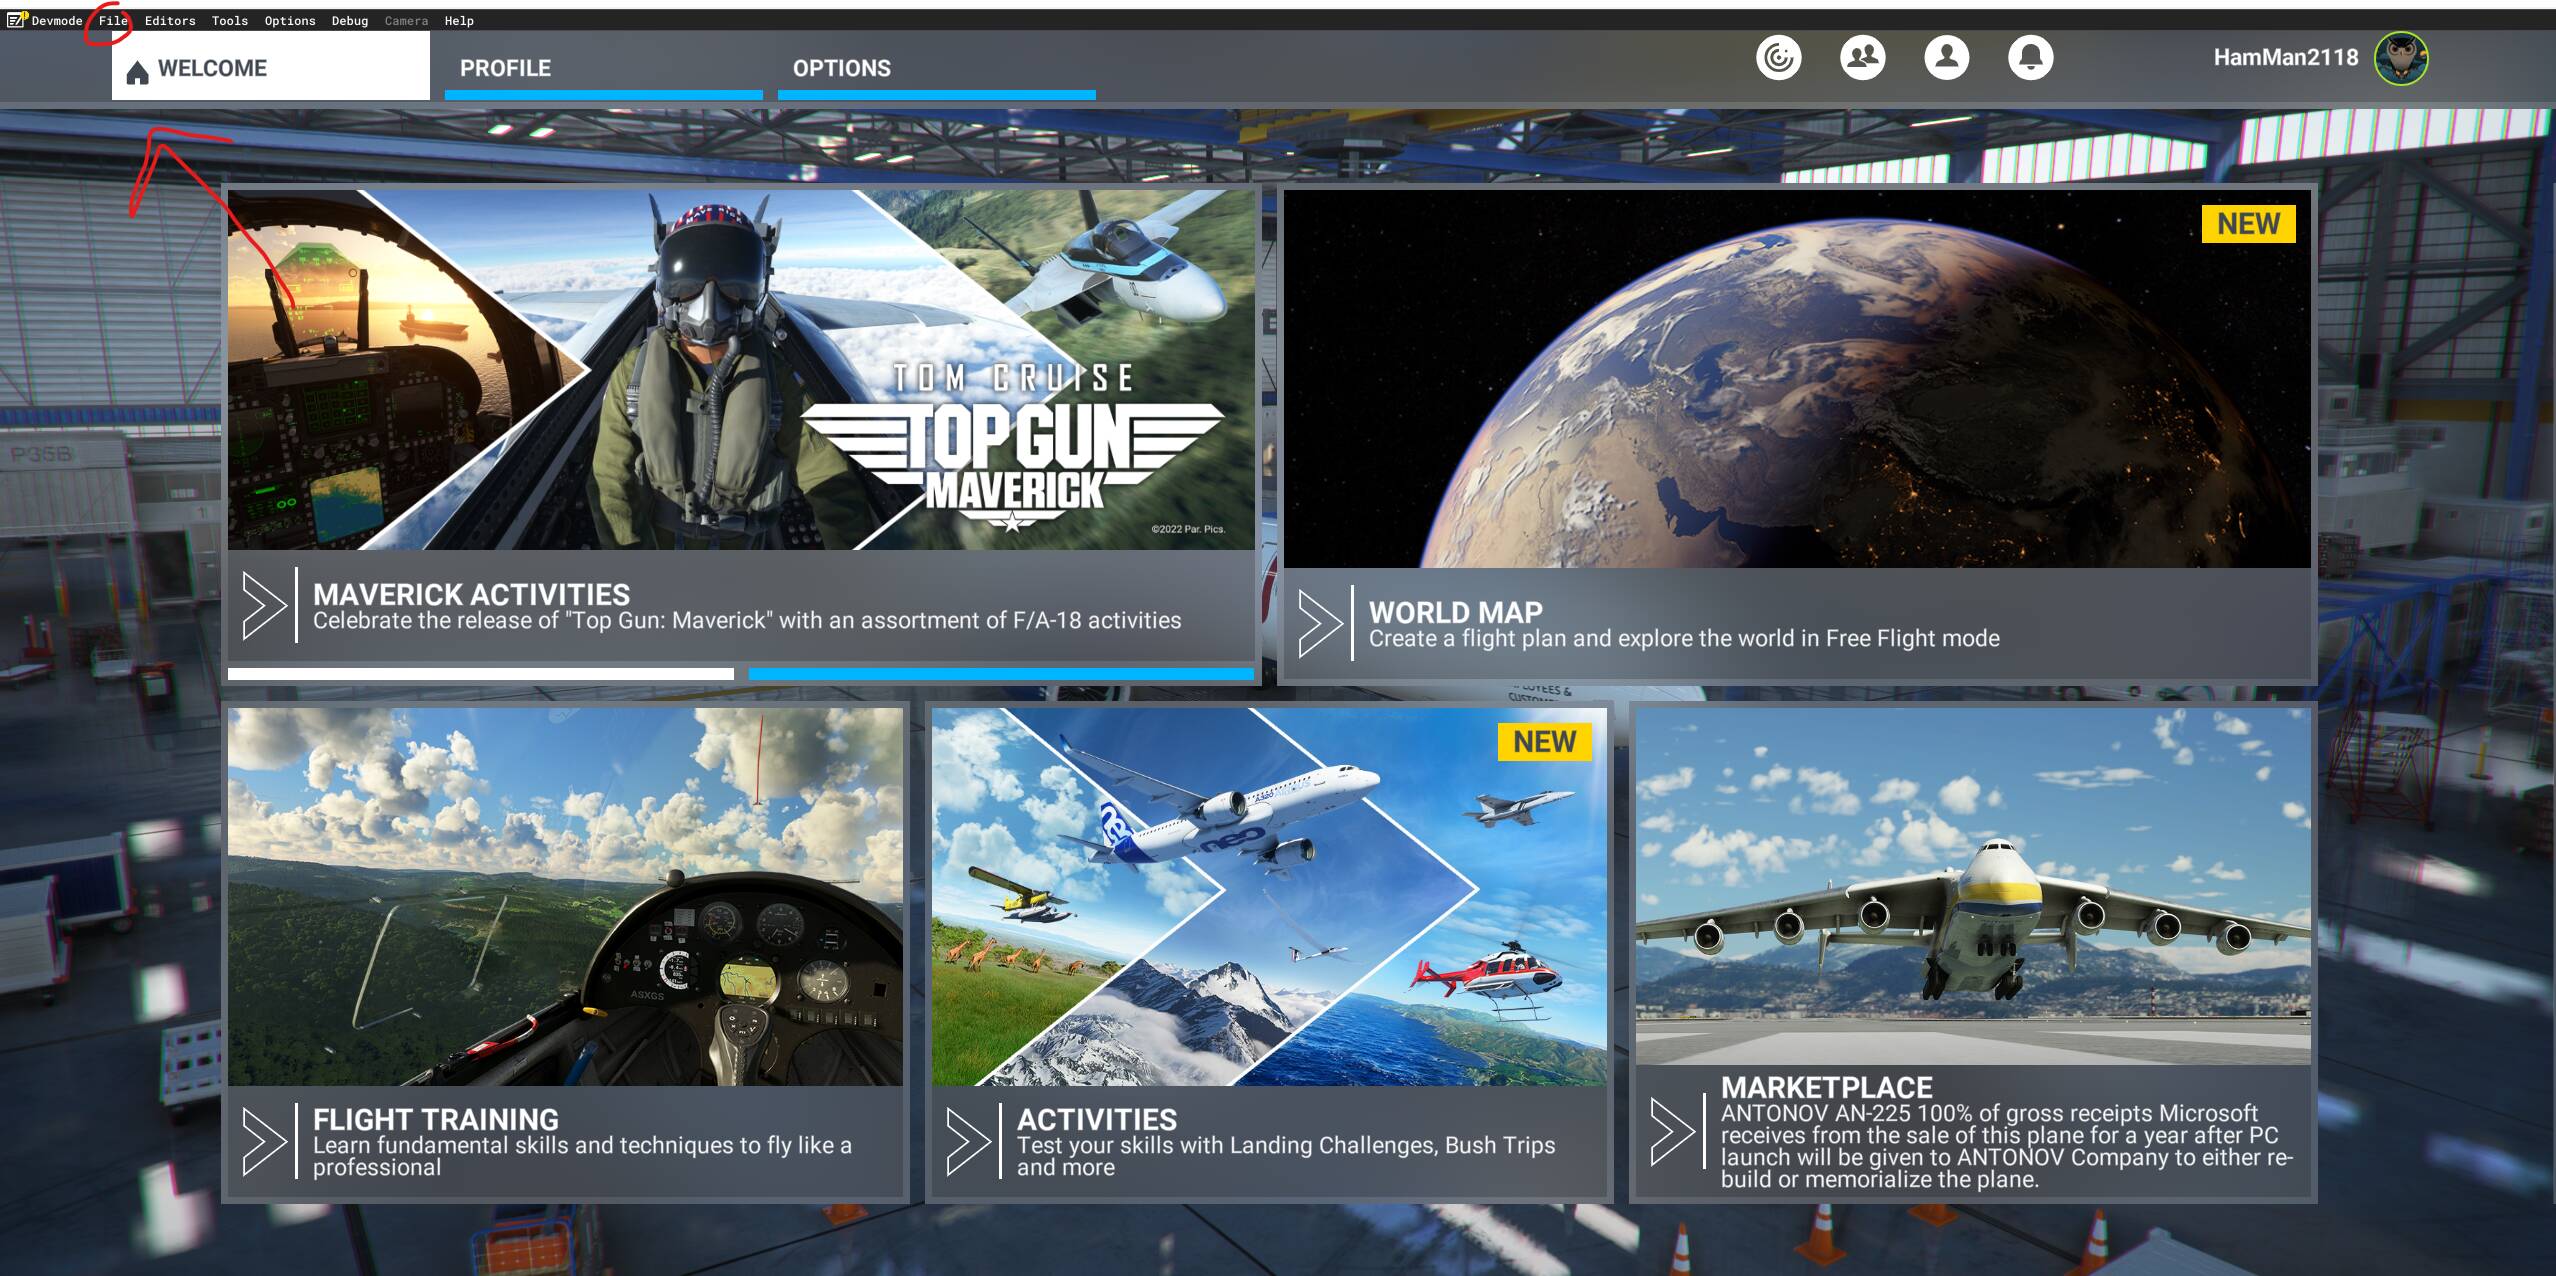Image resolution: width=2556 pixels, height=1276 pixels.
Task: Open the File menu
Action: pyautogui.click(x=113, y=21)
